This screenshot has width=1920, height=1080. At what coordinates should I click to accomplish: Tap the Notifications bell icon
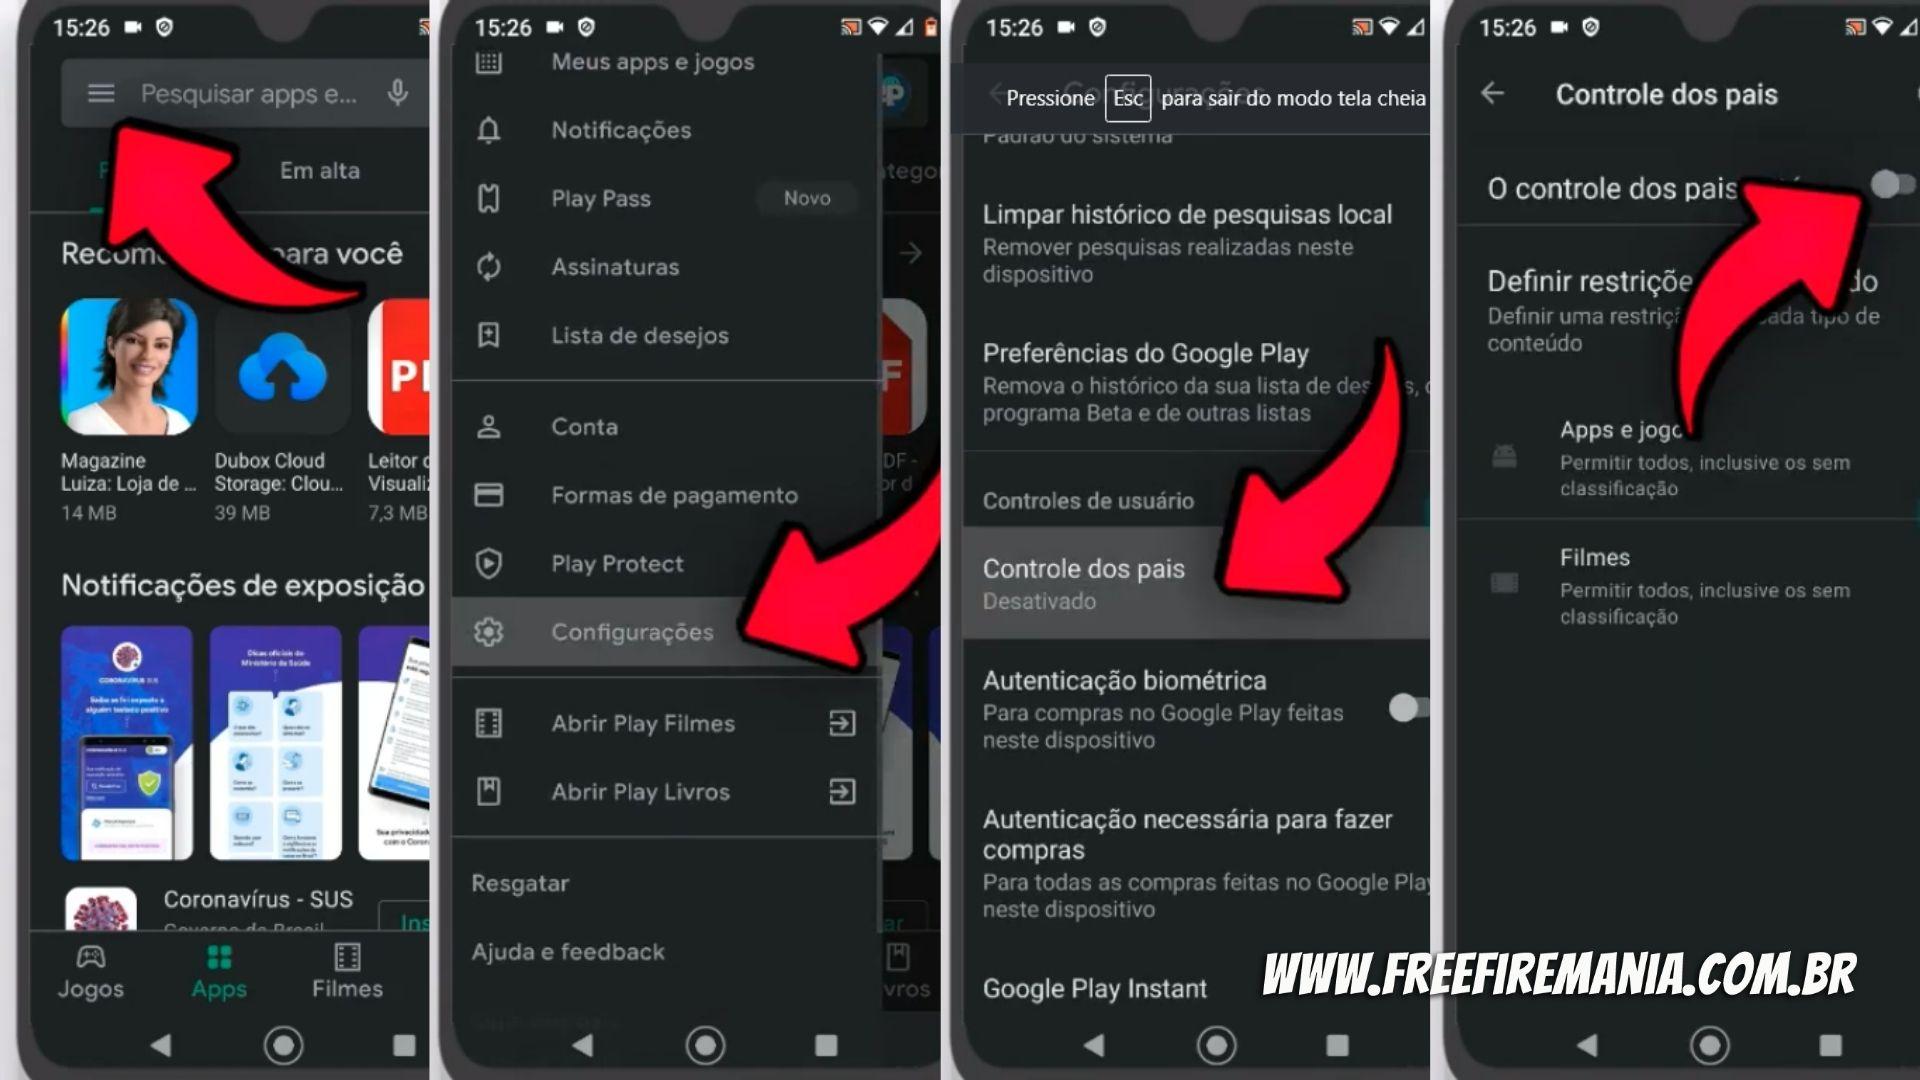(x=504, y=129)
